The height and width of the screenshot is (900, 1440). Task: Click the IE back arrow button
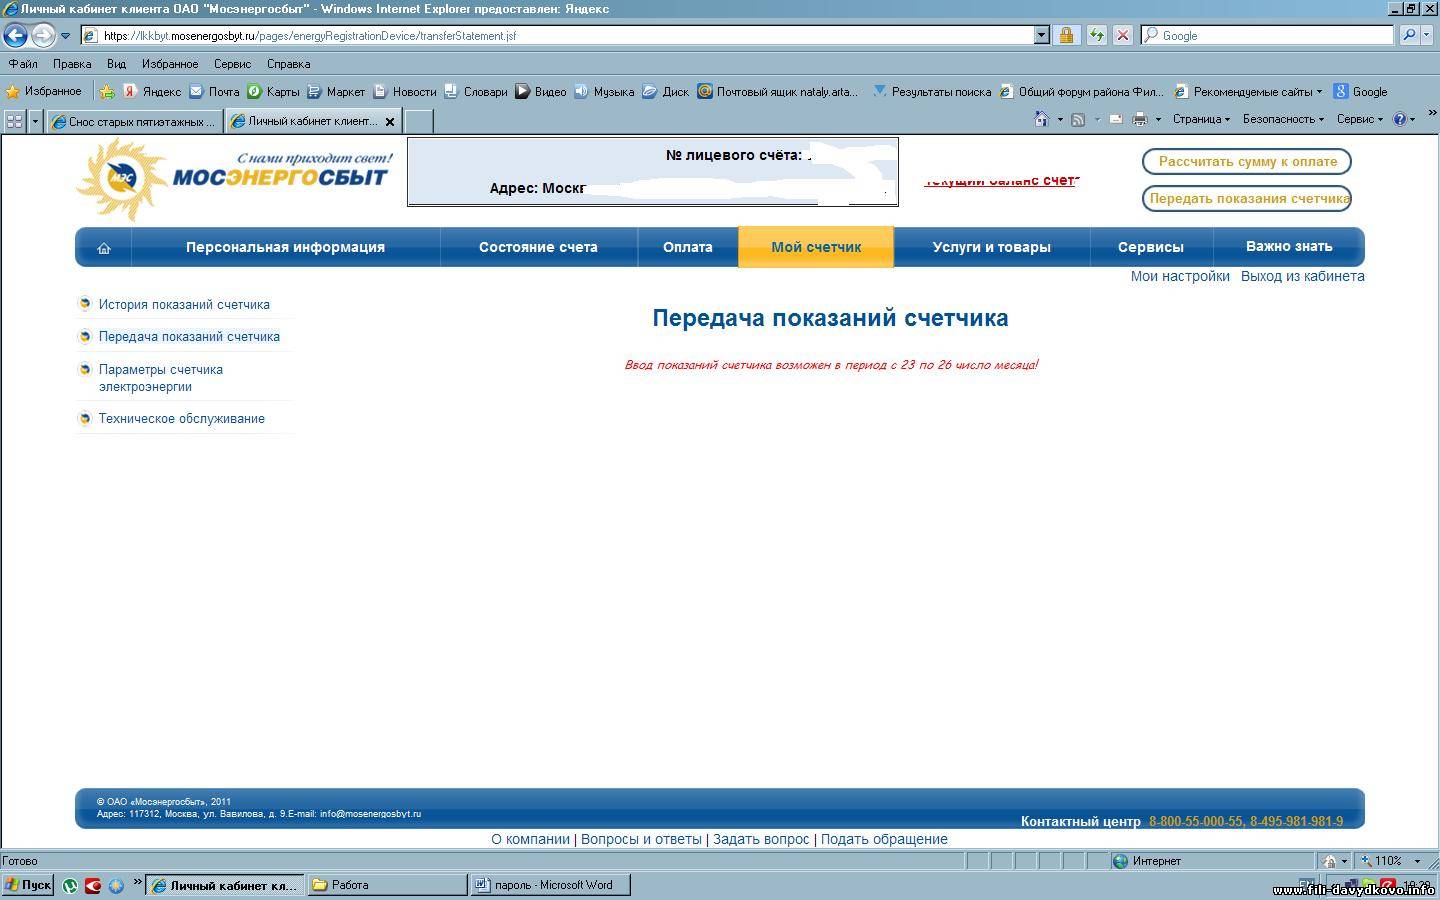point(15,36)
